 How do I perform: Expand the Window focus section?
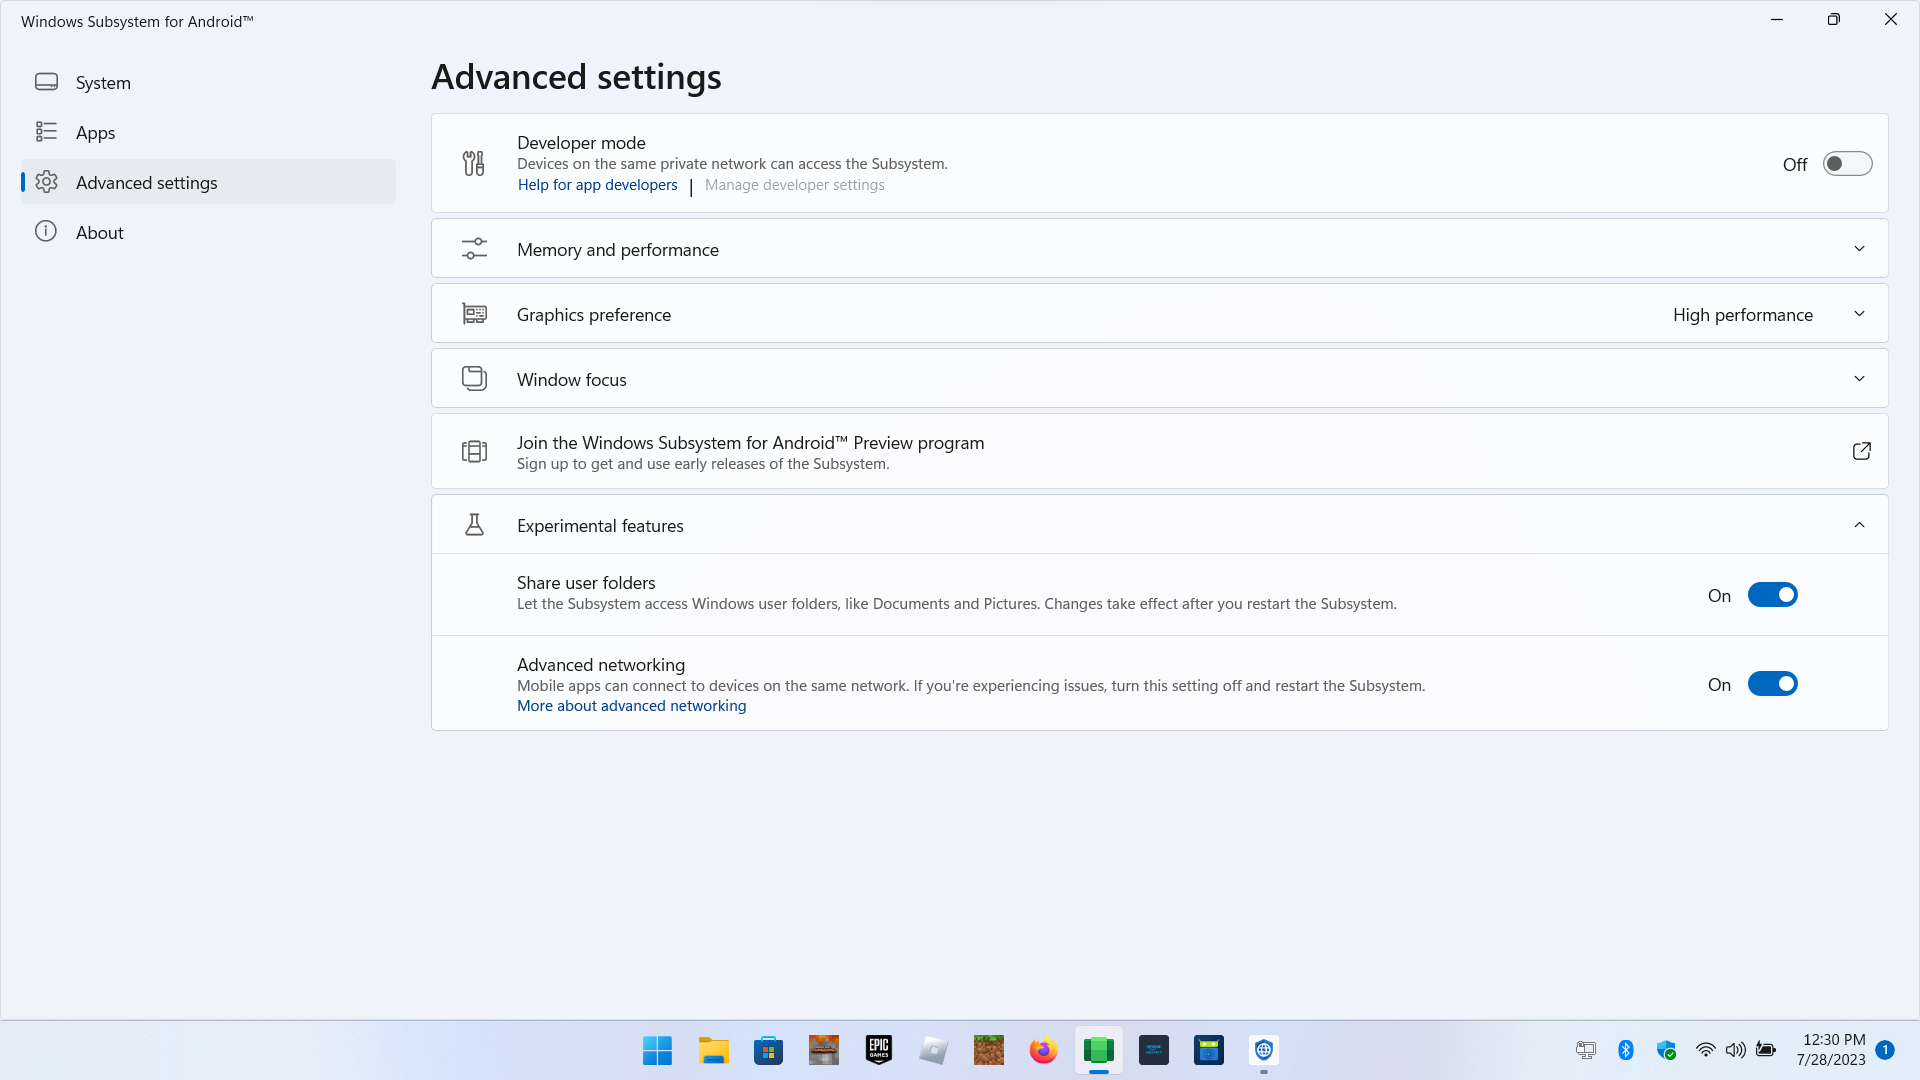click(x=1160, y=379)
